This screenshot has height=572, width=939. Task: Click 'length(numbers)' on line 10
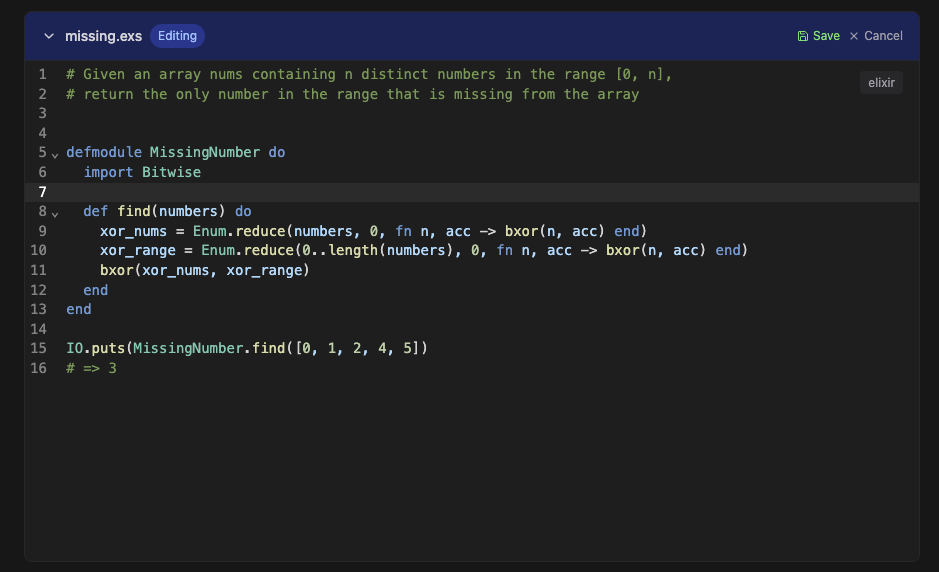tap(390, 250)
